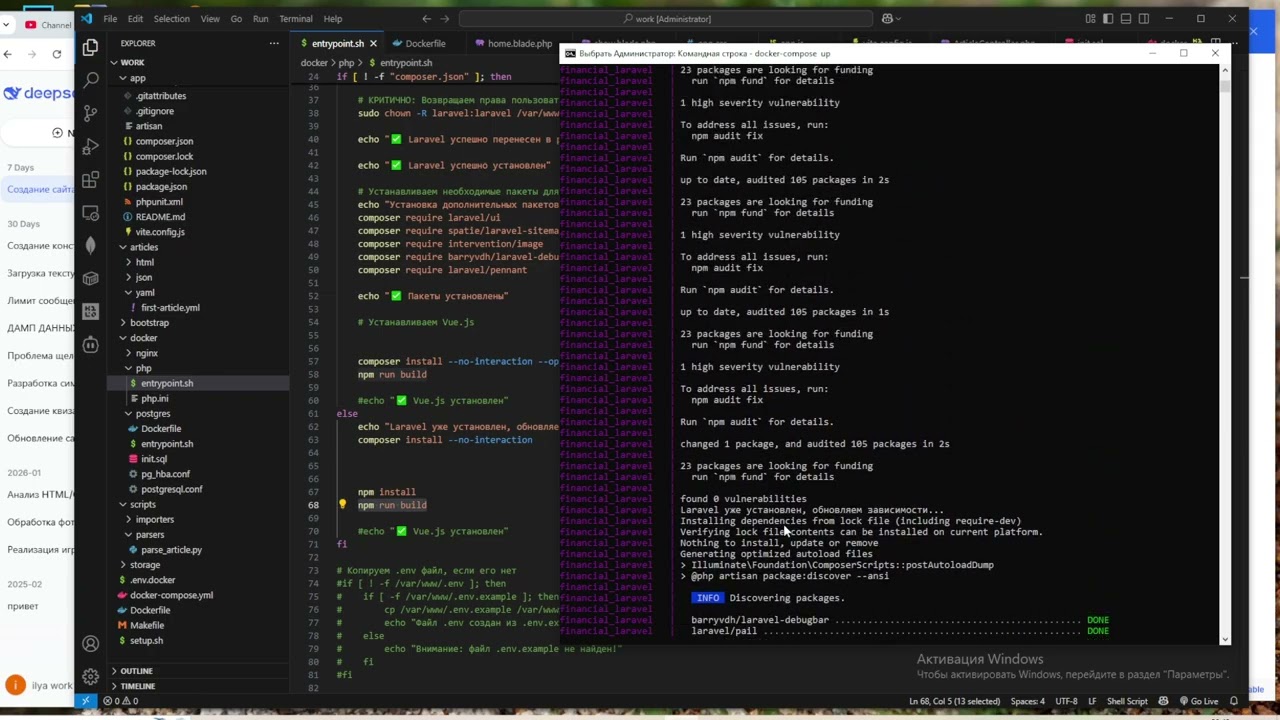Screen dimensions: 1280x720
Task: Collapse the WORK root folder
Action: [132, 62]
